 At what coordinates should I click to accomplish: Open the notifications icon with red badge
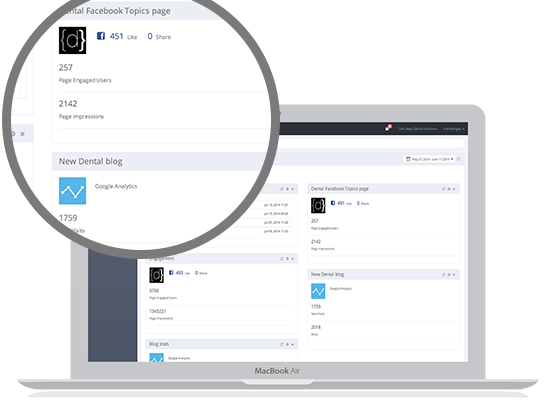pos(388,128)
